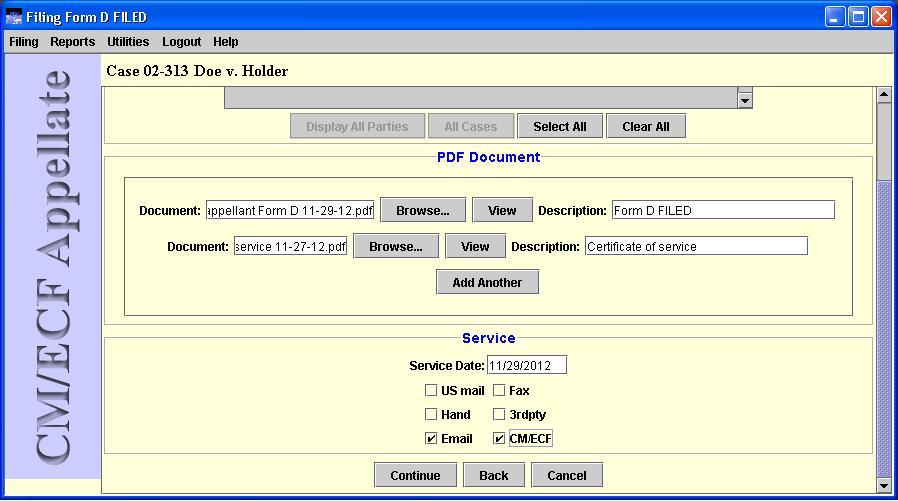Open the Help menu
The image size is (898, 501).
click(226, 42)
